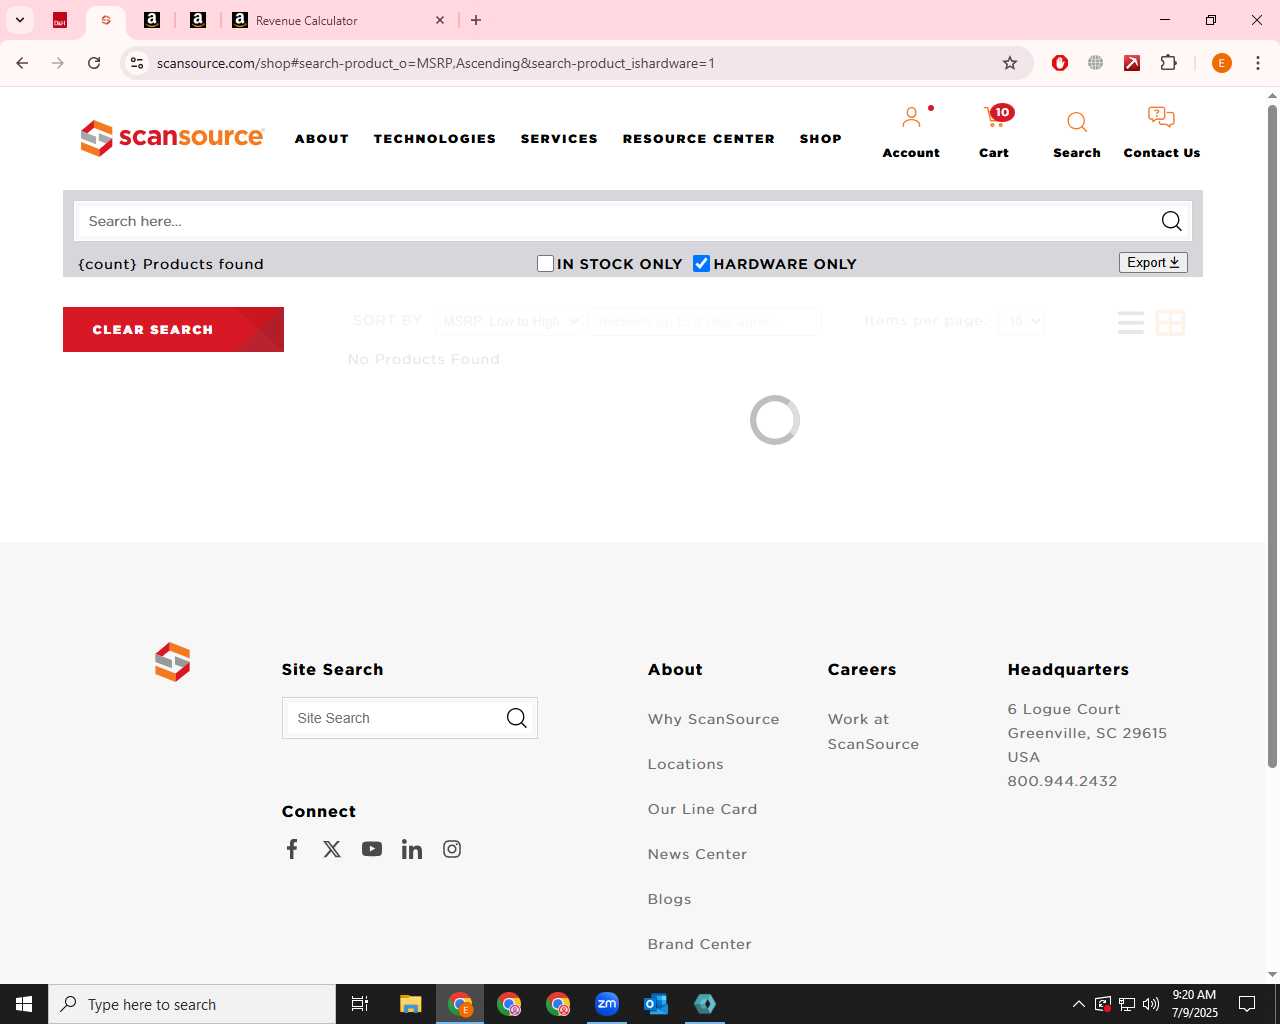Open the Our Line Card link
This screenshot has height=1024, width=1280.
pos(702,809)
